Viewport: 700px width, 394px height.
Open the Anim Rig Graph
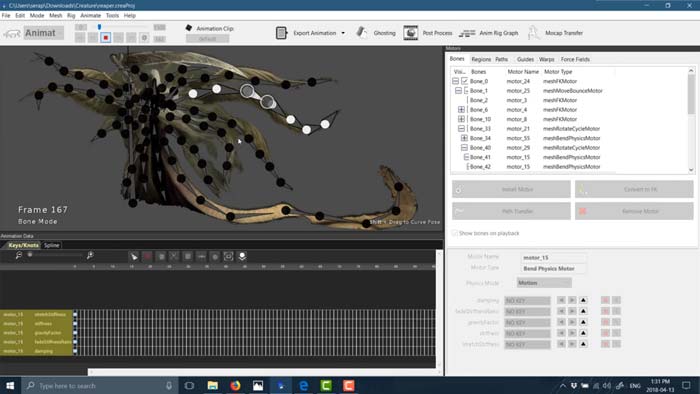489,33
